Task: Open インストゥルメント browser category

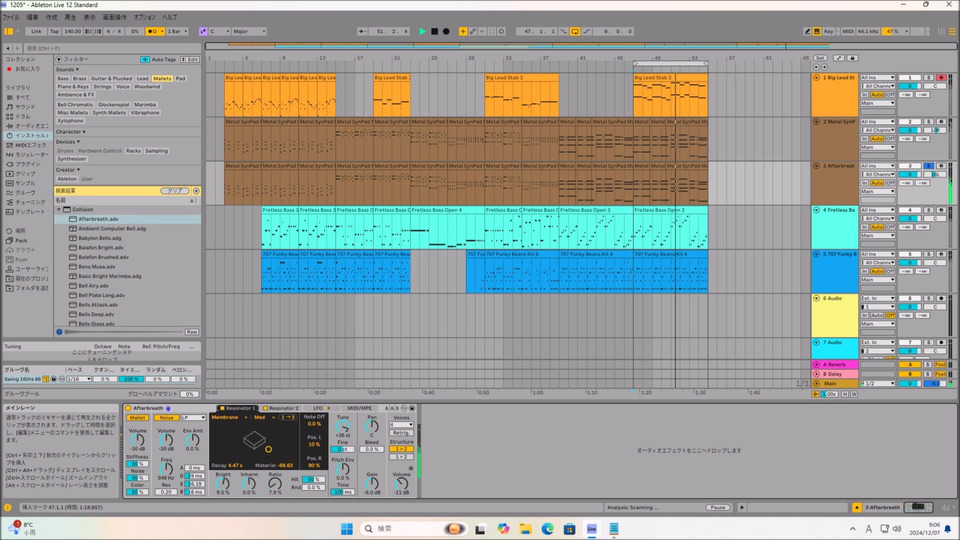Action: [27, 135]
